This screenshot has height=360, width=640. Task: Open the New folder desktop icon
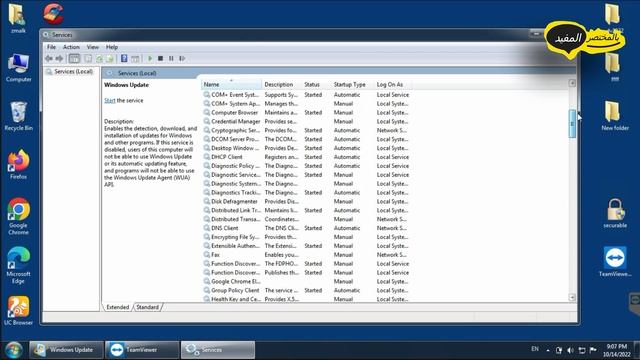tap(615, 116)
